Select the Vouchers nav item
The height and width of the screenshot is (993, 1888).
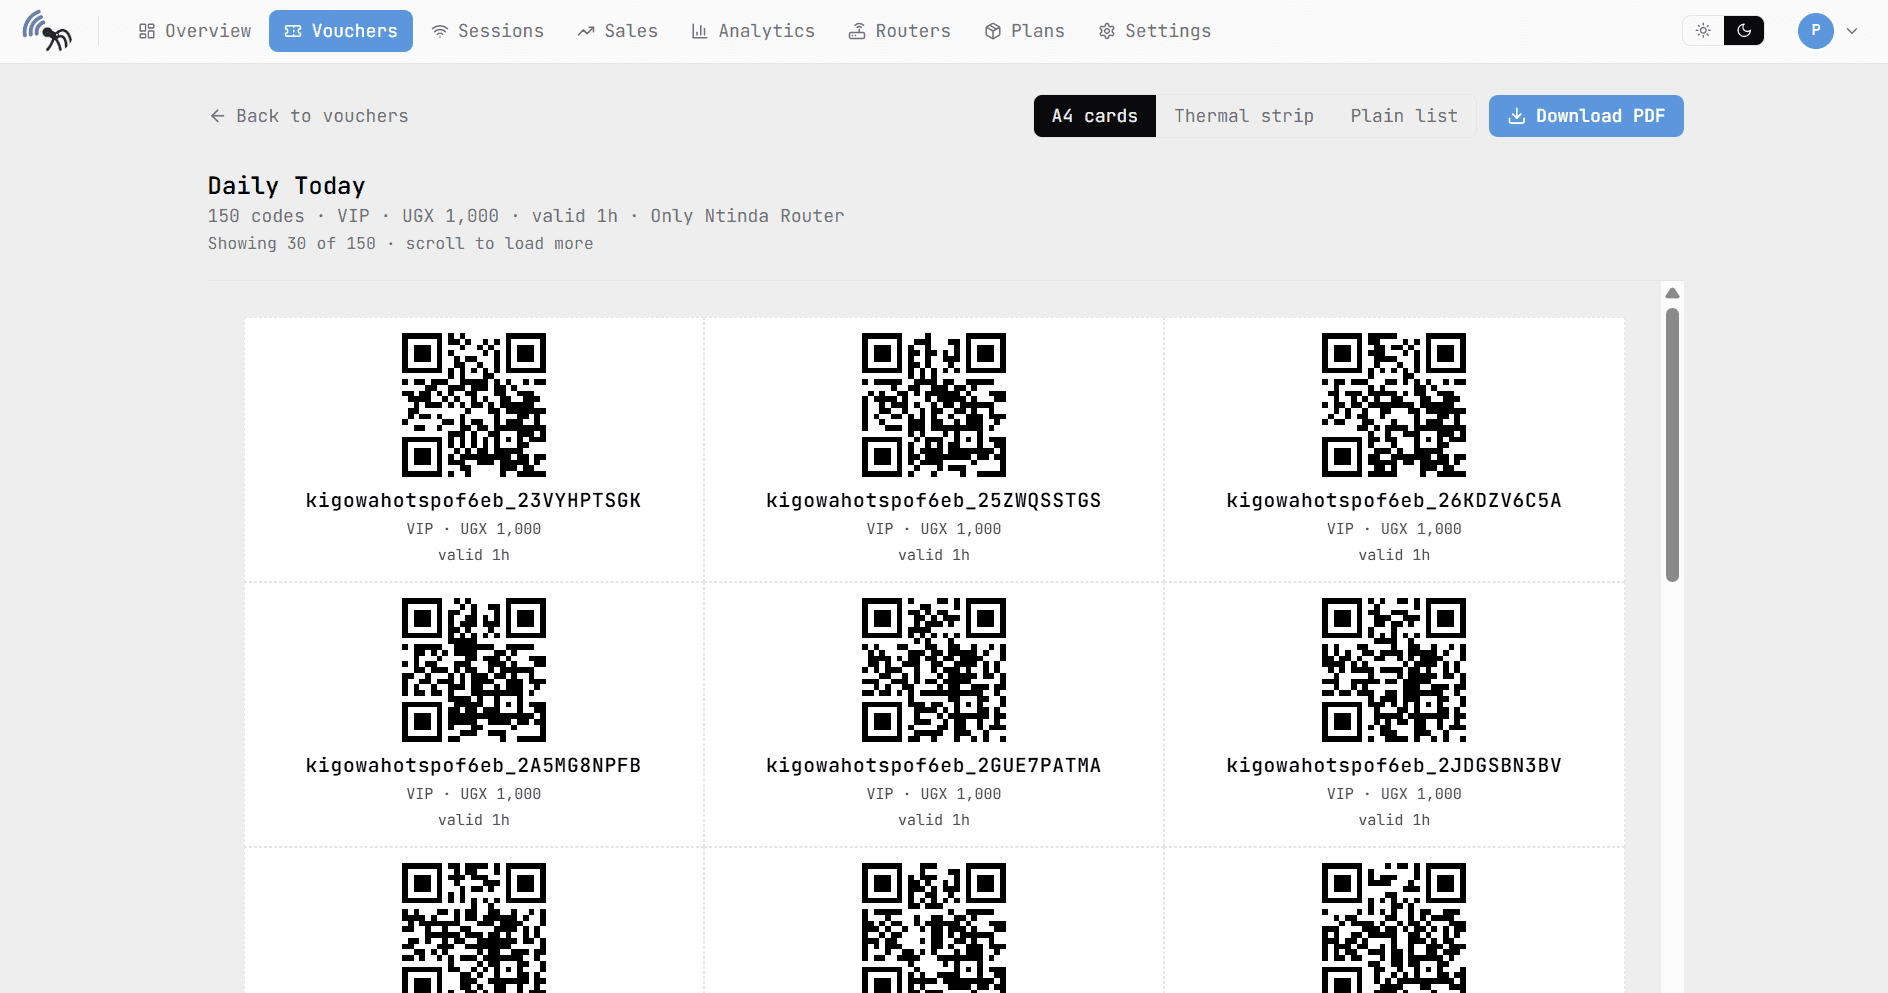point(341,31)
